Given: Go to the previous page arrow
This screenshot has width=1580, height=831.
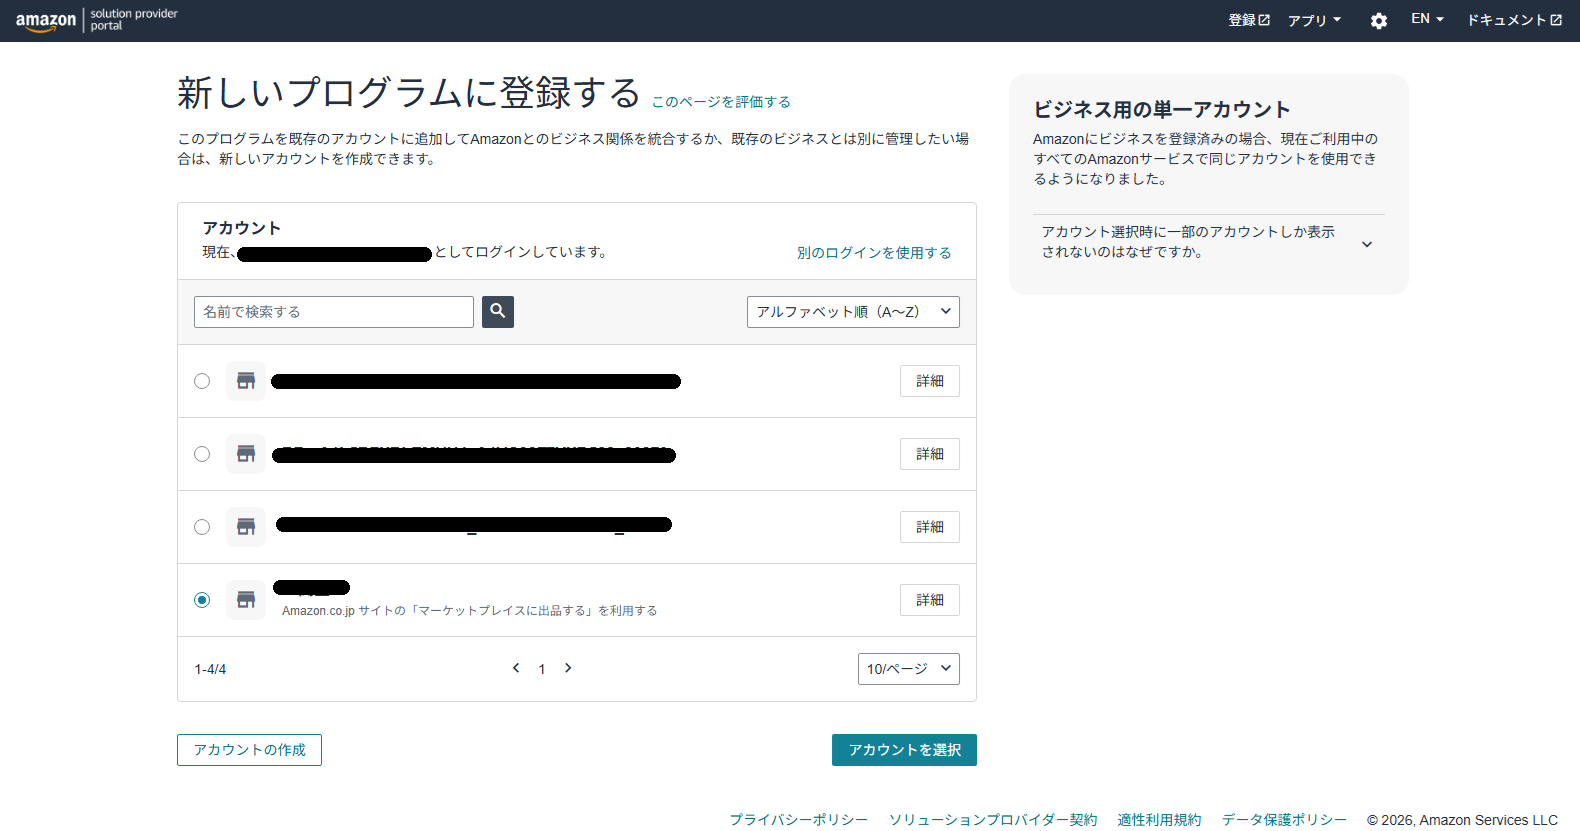Looking at the screenshot, I should pyautogui.click(x=516, y=668).
